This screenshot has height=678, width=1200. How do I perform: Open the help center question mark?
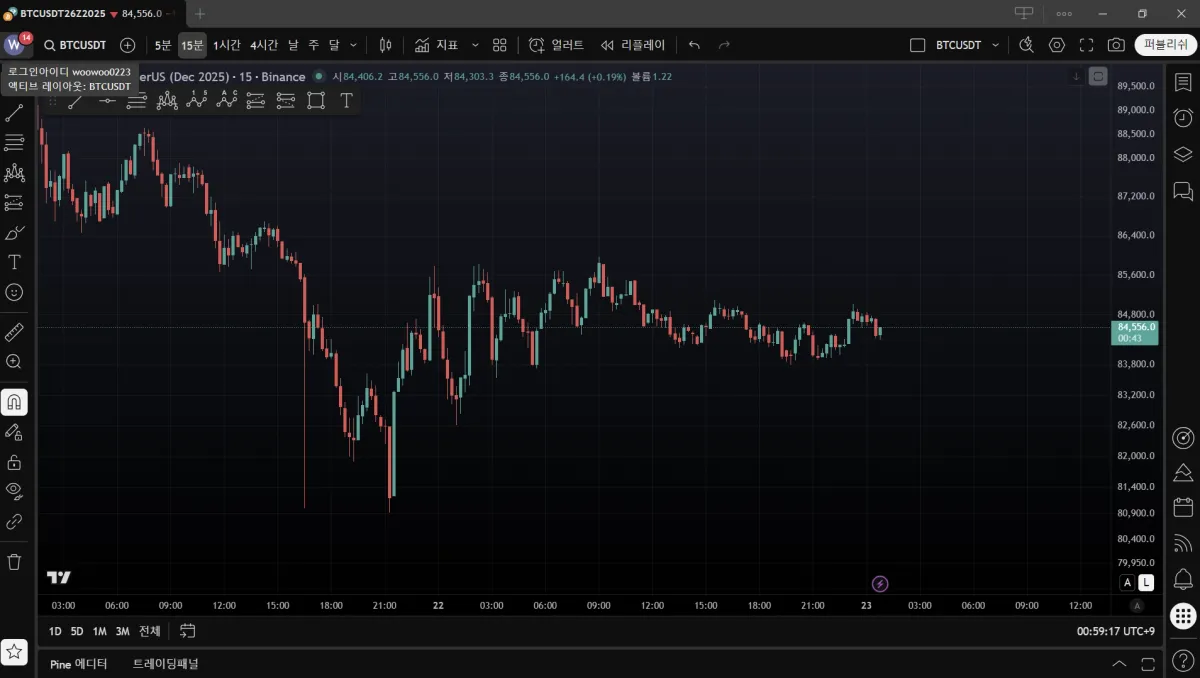coord(1183,660)
